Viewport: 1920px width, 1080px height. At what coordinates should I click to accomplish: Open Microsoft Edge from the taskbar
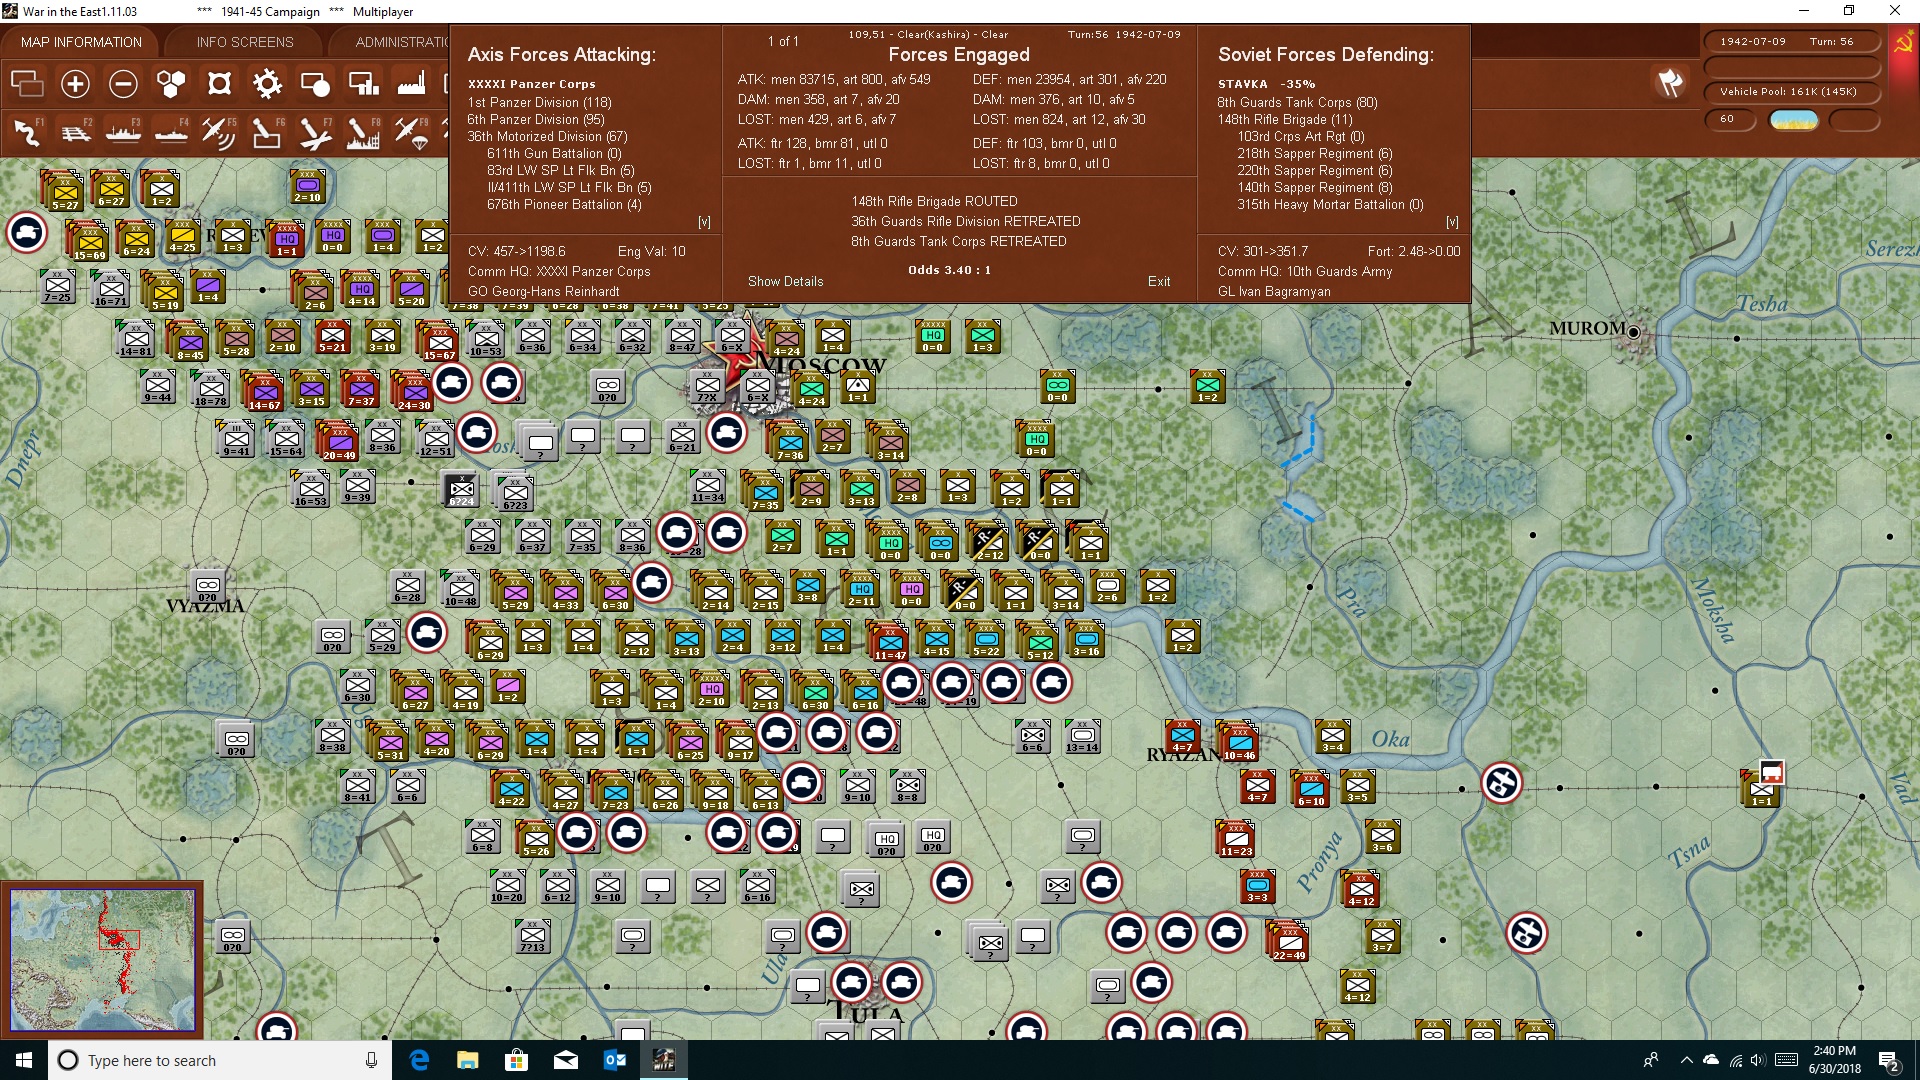419,1060
